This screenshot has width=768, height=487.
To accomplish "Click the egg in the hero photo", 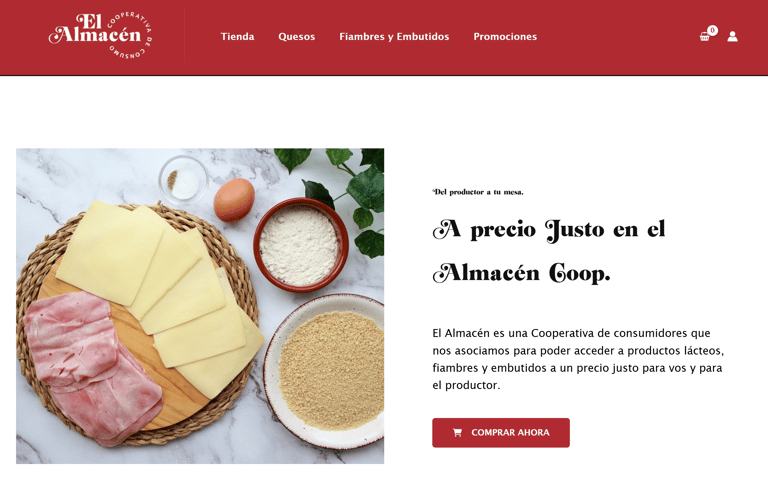I will tap(234, 199).
